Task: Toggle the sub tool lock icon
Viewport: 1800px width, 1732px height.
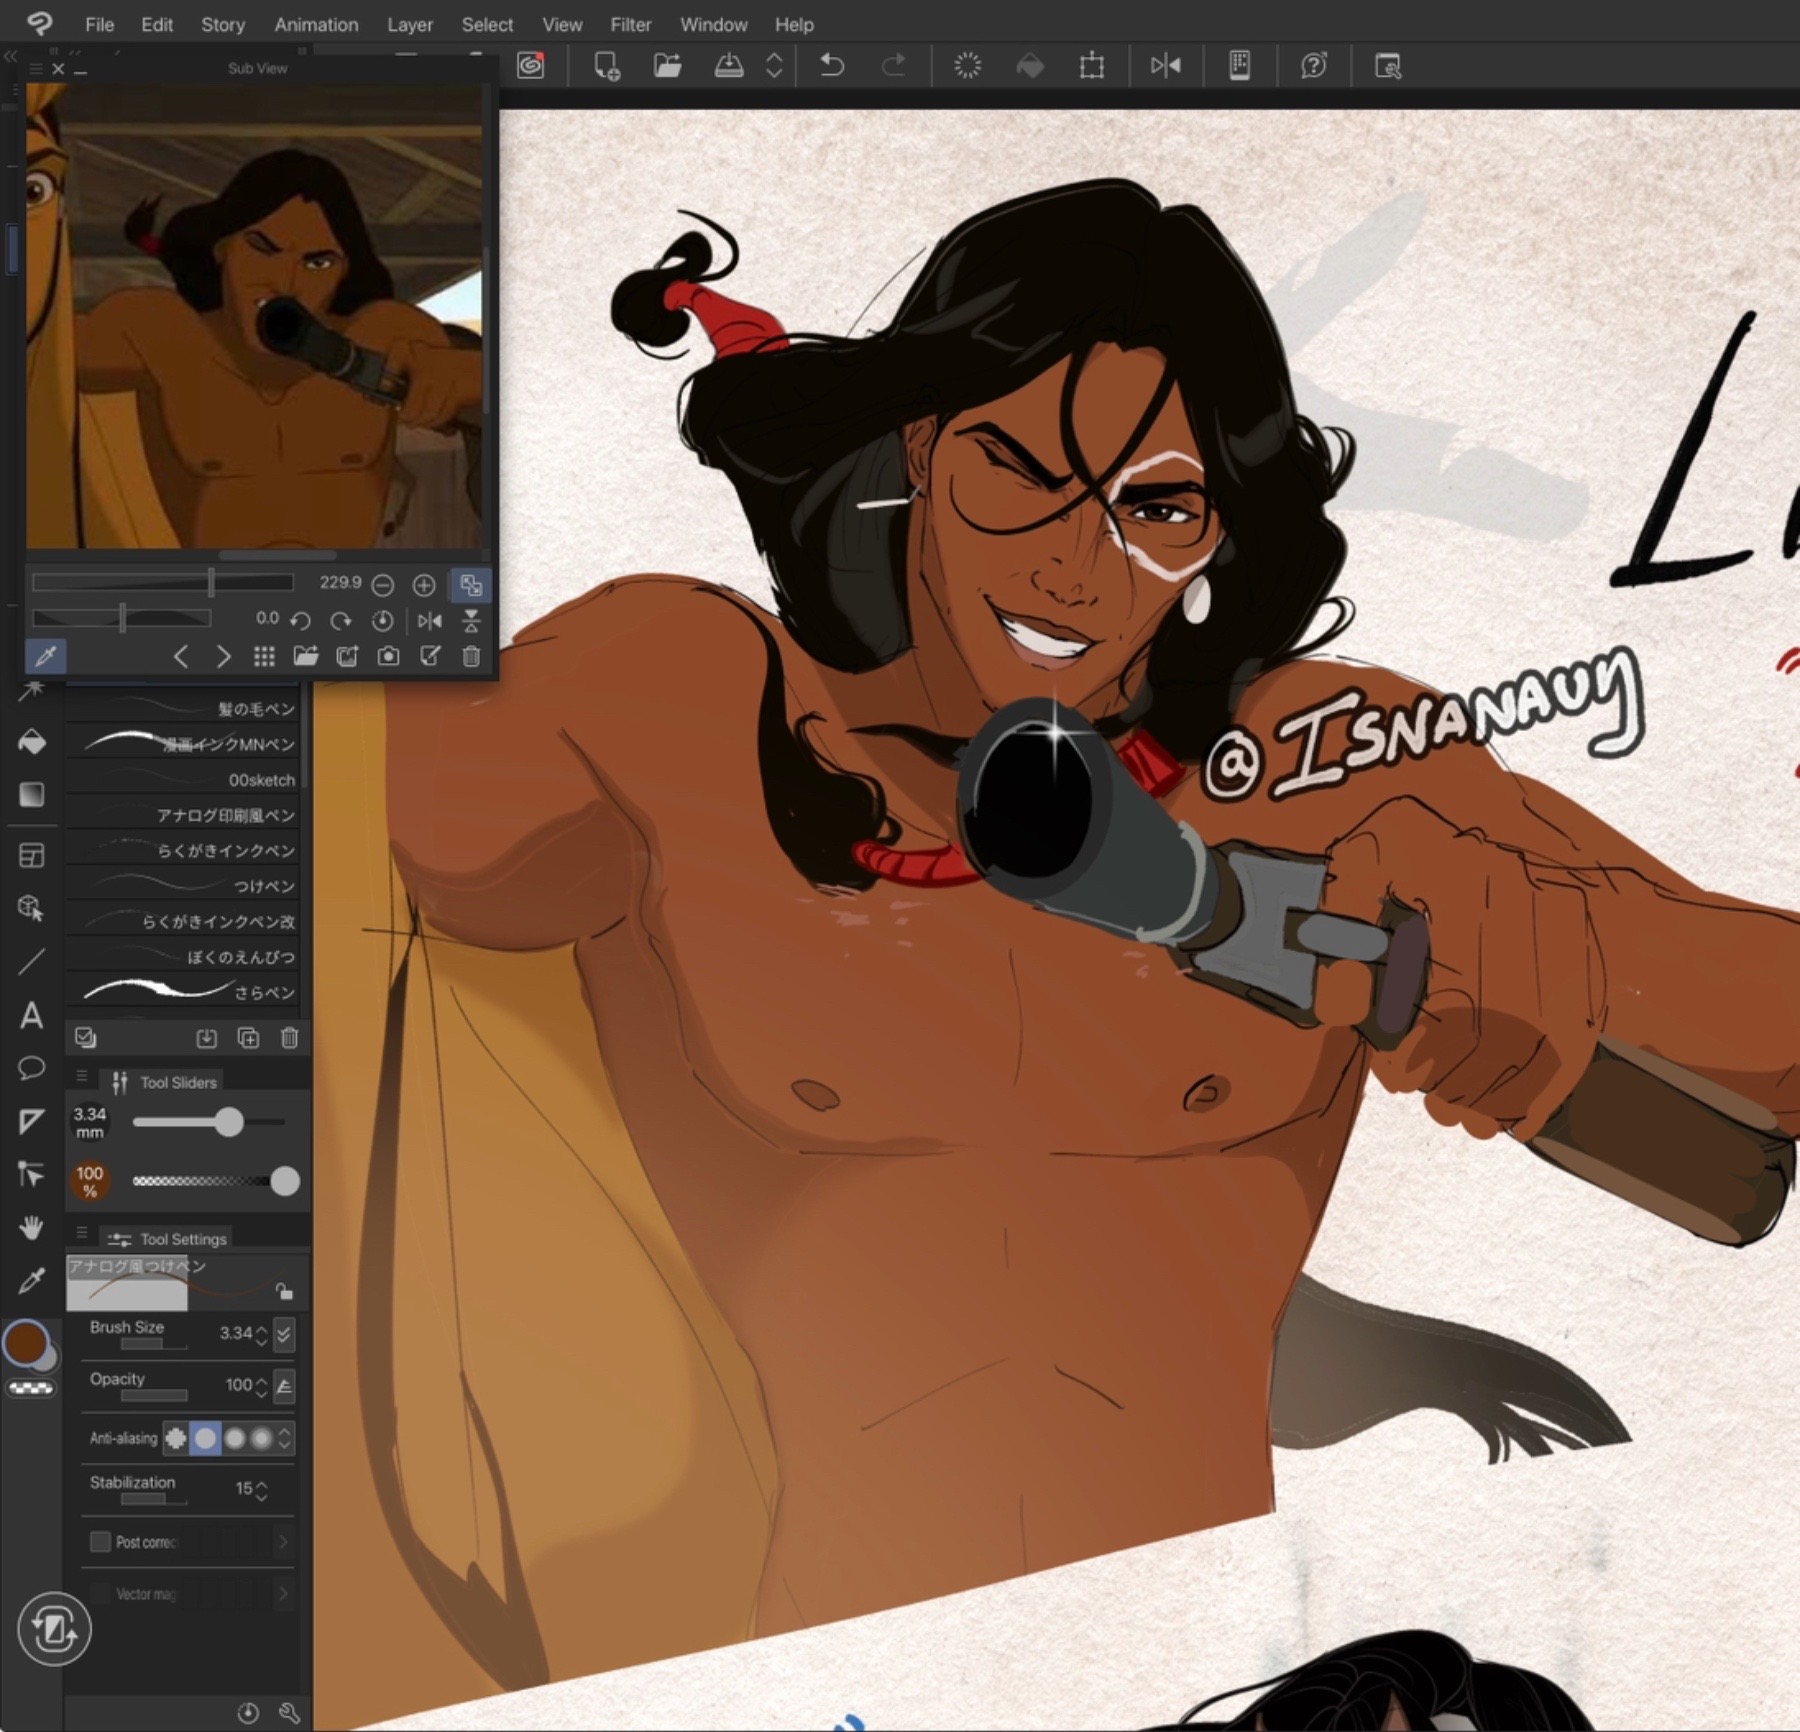Action: coord(285,1291)
